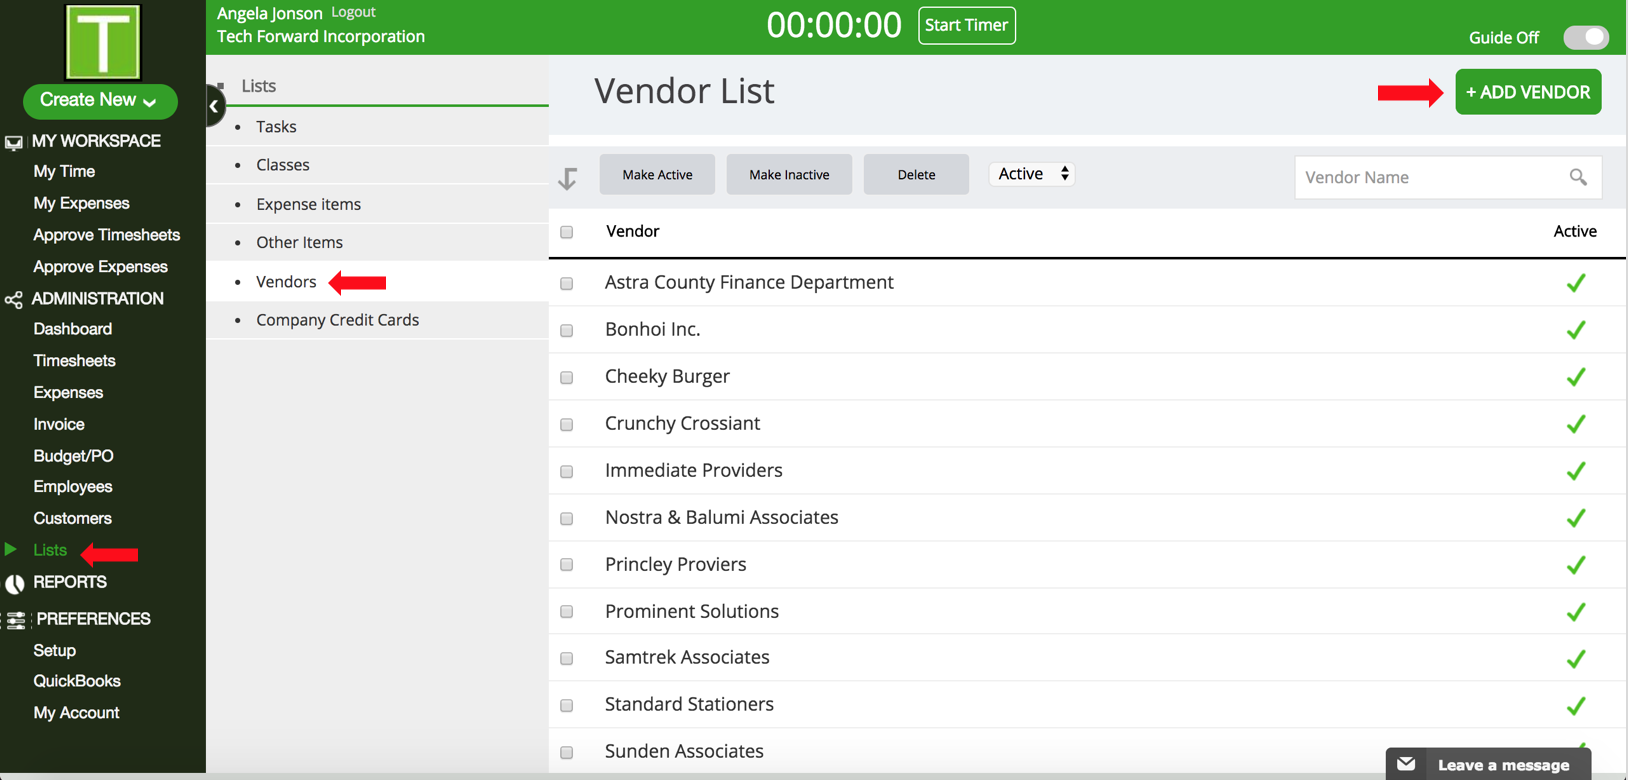Click the Preferences sliders icon

point(16,620)
